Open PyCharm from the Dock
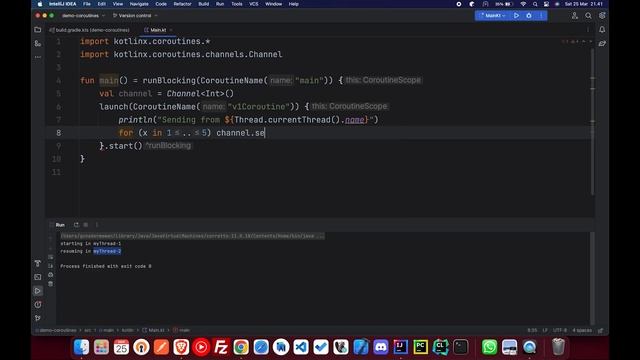 [x=420, y=347]
